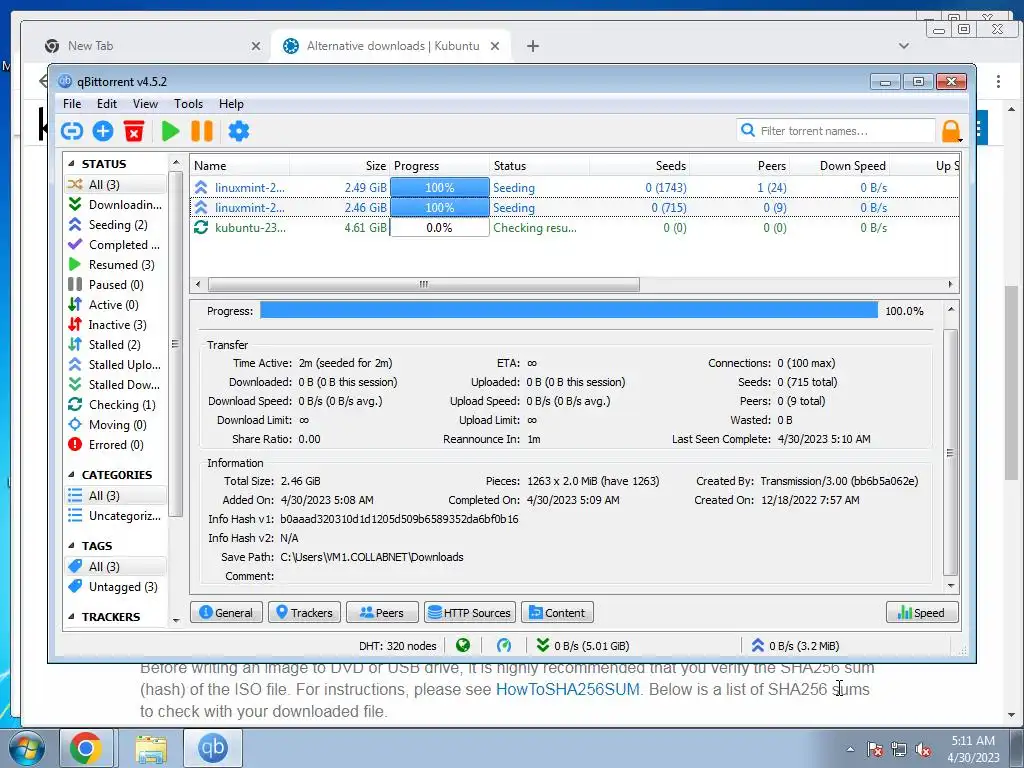Open the Help menu

tap(231, 104)
